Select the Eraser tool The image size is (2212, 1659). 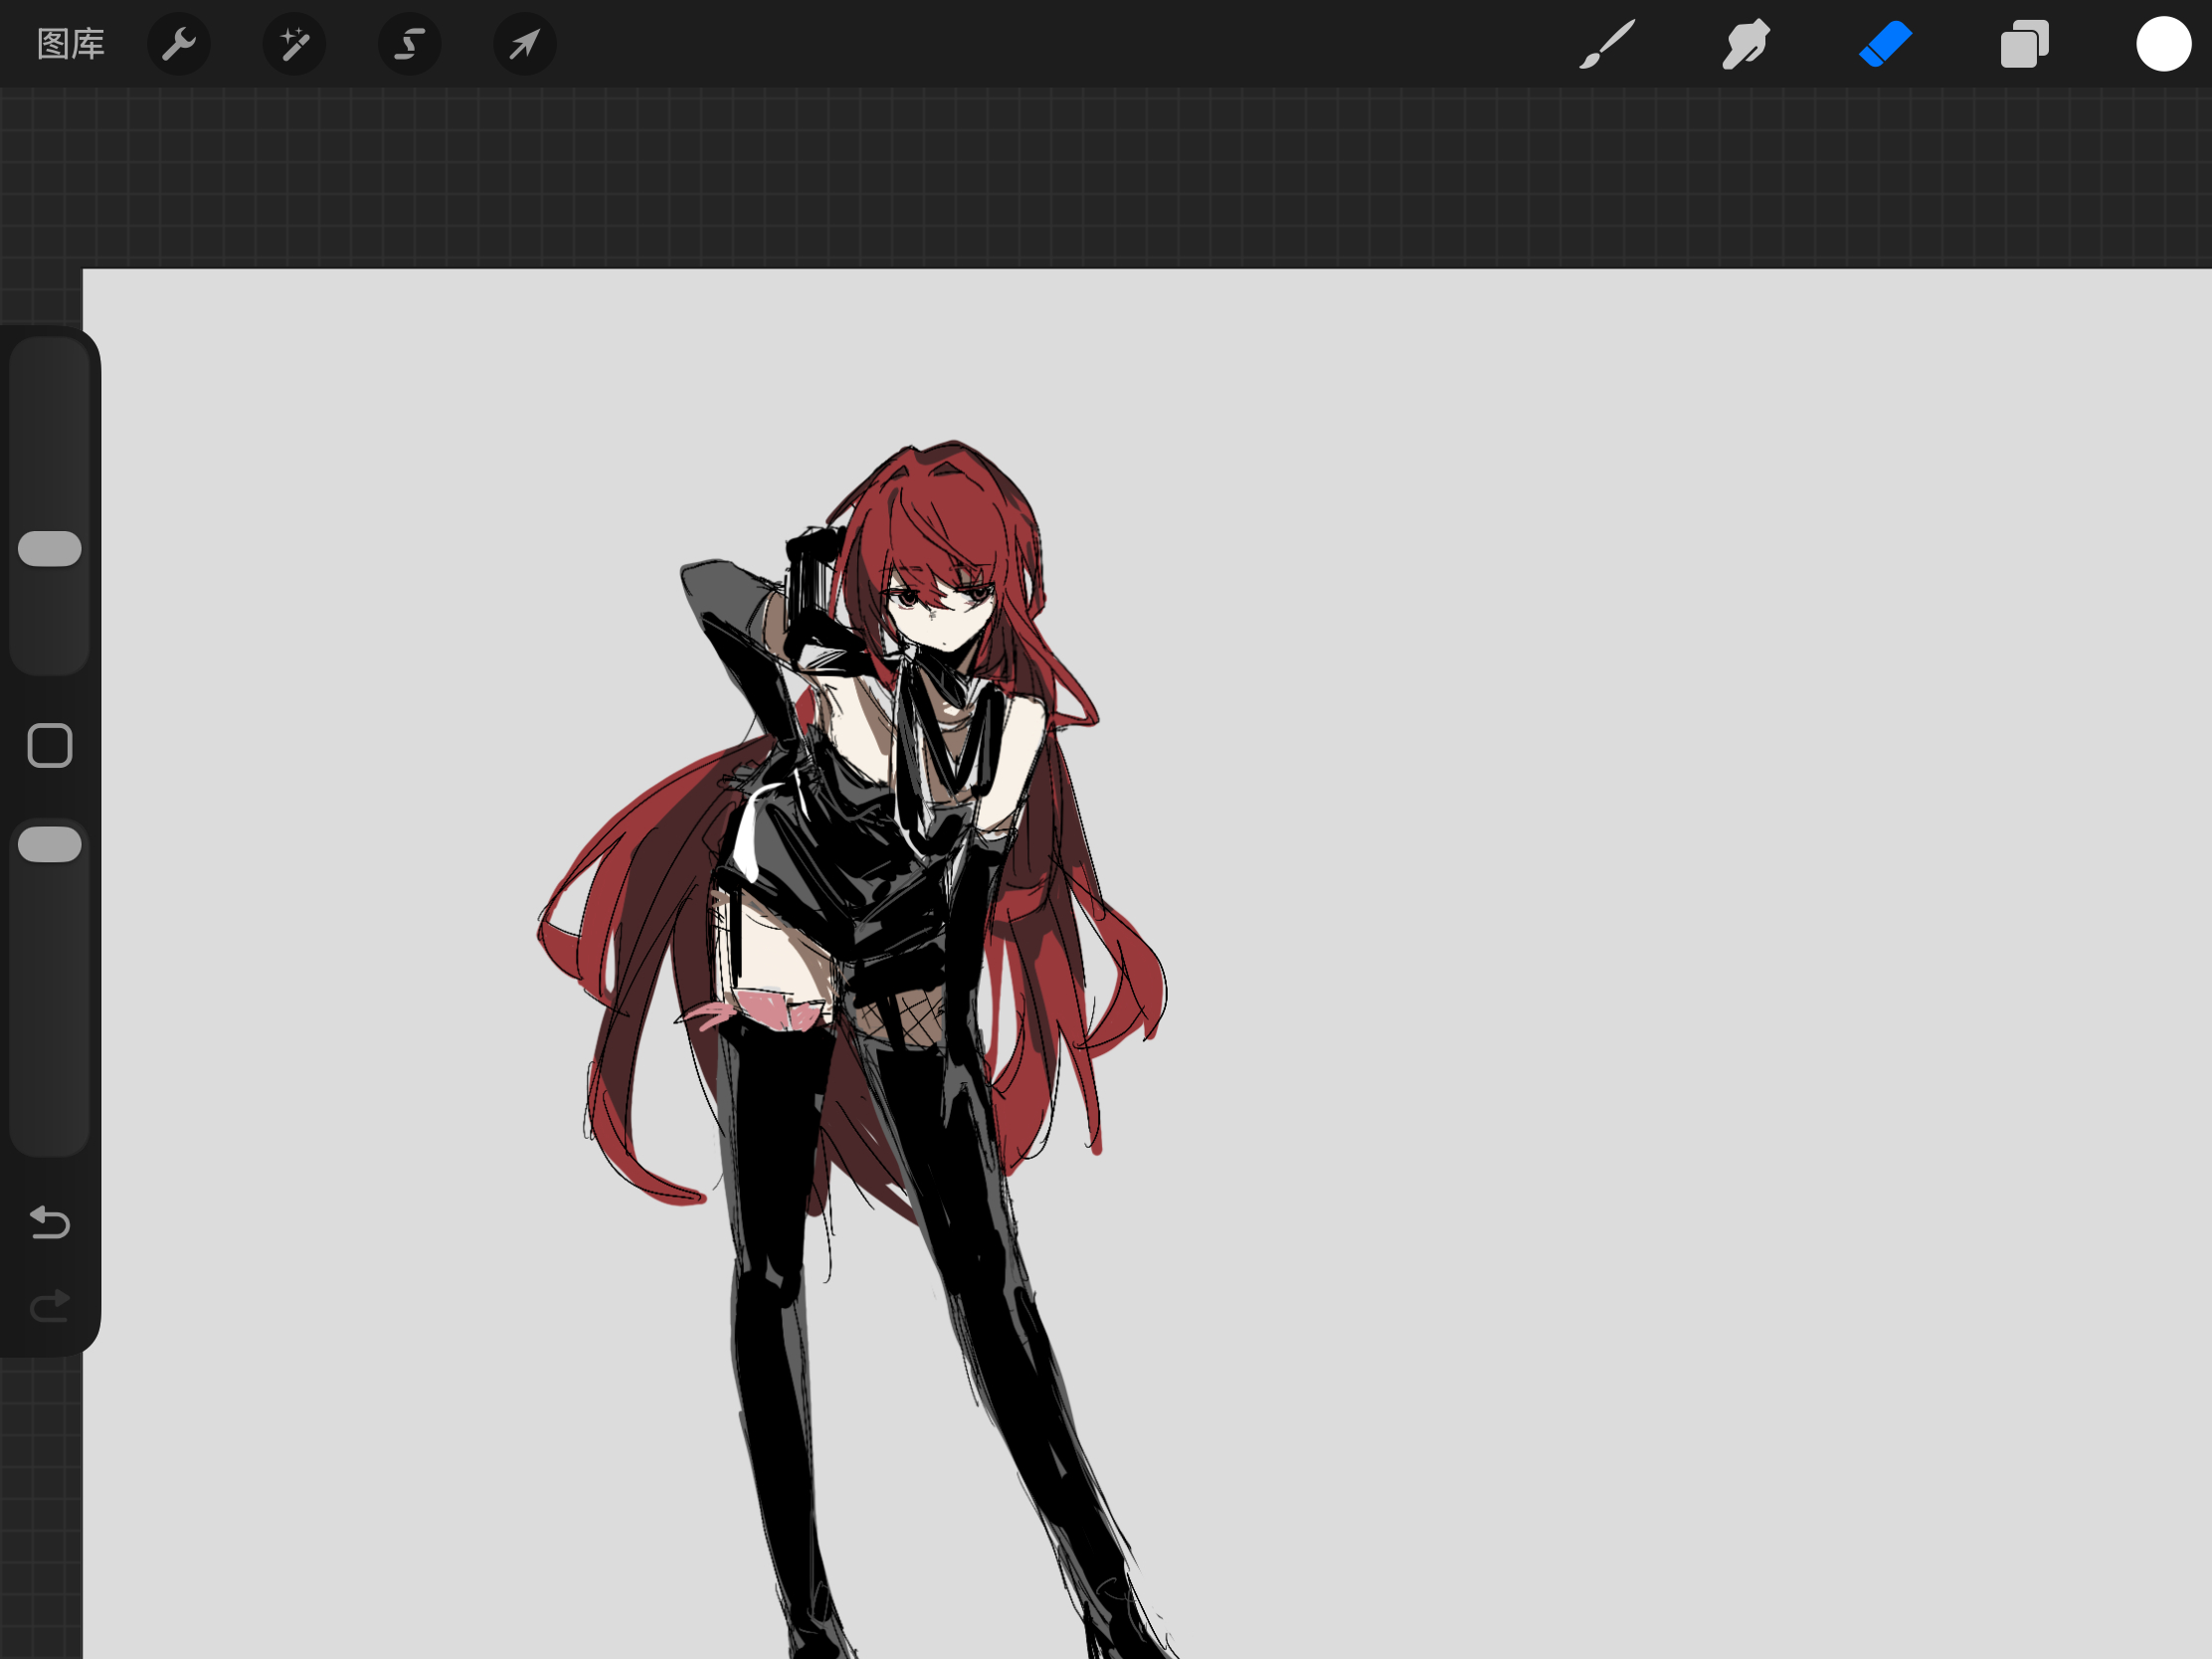[x=1885, y=44]
